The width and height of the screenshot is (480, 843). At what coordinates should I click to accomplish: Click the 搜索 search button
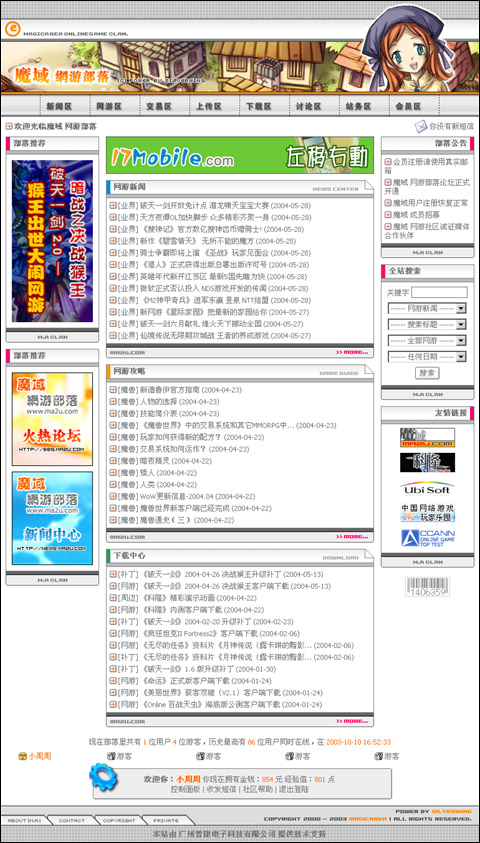pyautogui.click(x=427, y=373)
